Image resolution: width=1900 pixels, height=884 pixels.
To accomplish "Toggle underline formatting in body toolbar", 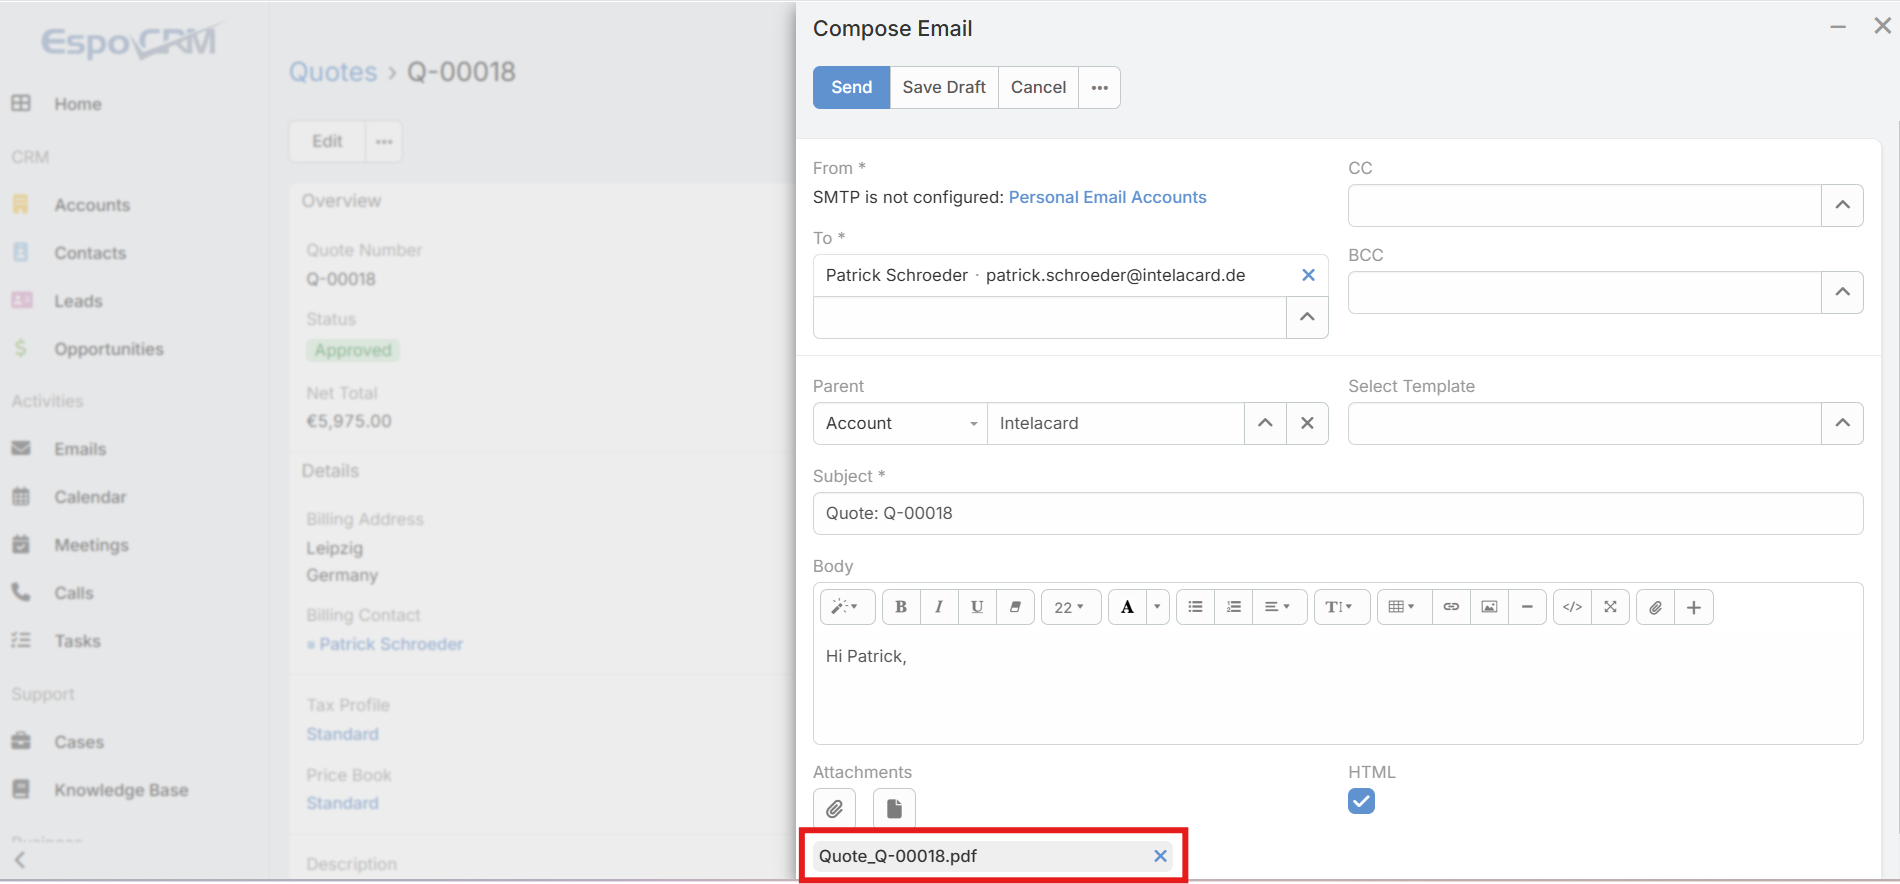I will [977, 607].
